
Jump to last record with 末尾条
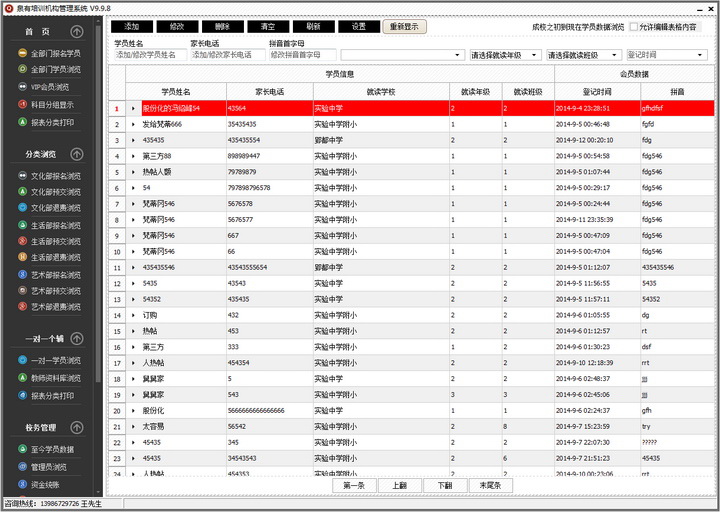(x=490, y=485)
